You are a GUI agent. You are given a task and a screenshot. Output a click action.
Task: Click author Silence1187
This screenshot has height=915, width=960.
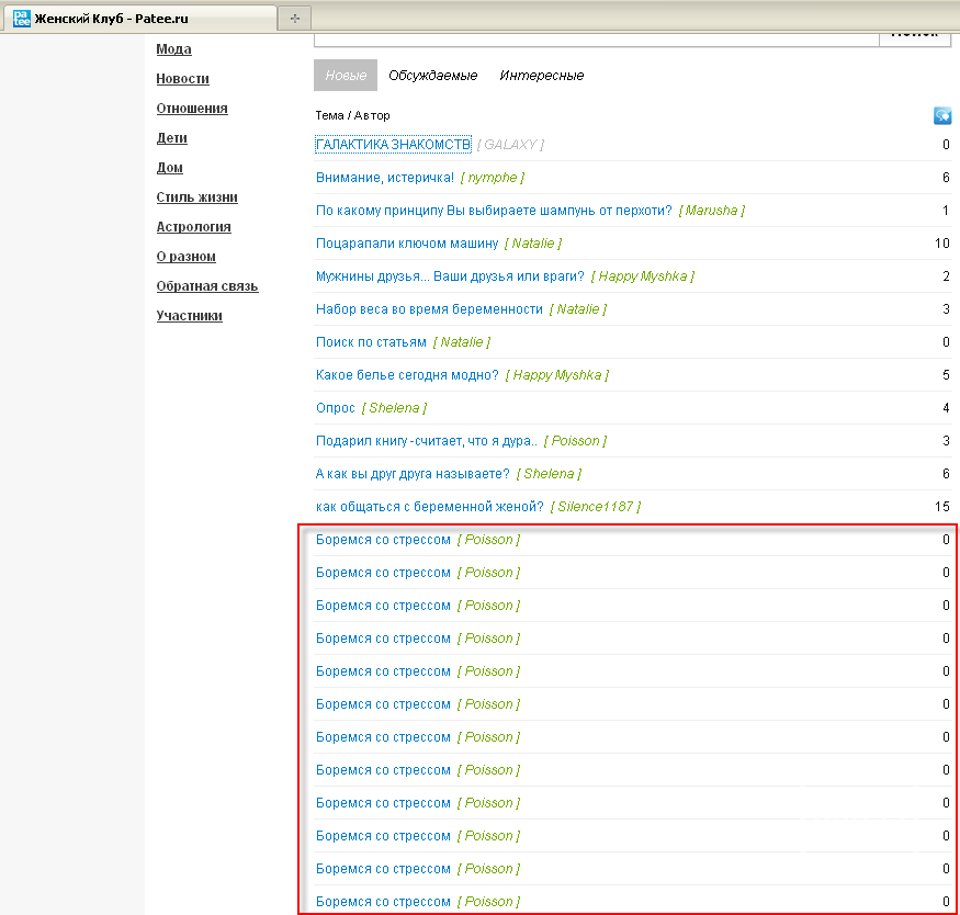pos(595,507)
